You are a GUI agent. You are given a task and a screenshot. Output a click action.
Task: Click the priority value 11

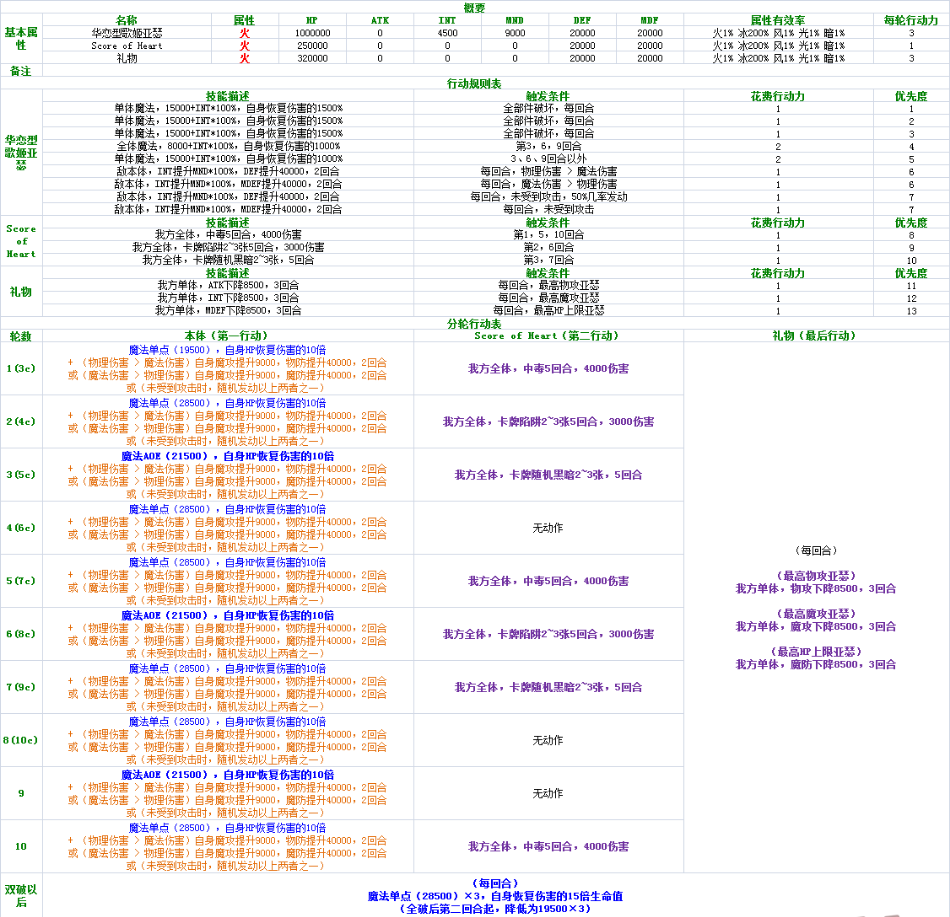pyautogui.click(x=911, y=286)
